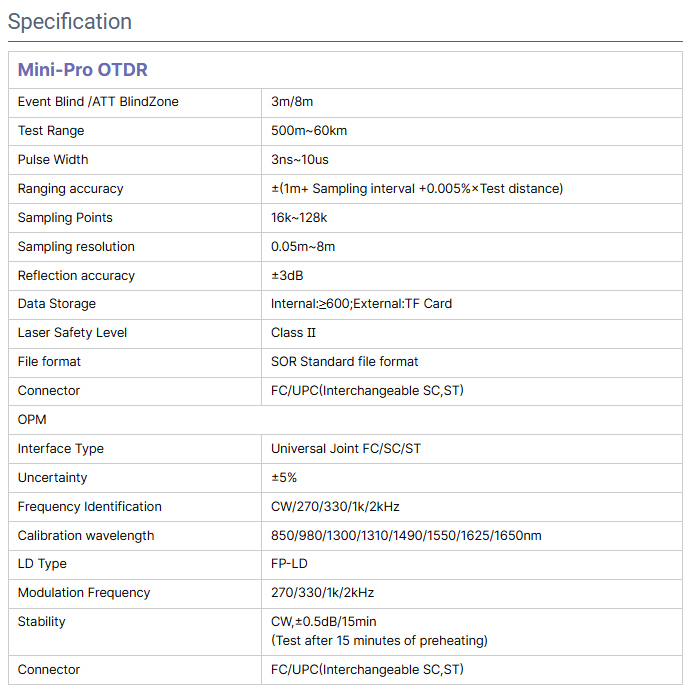Viewport: 690px width, 692px height.
Task: Click the Specification heading
Action: pos(70,21)
